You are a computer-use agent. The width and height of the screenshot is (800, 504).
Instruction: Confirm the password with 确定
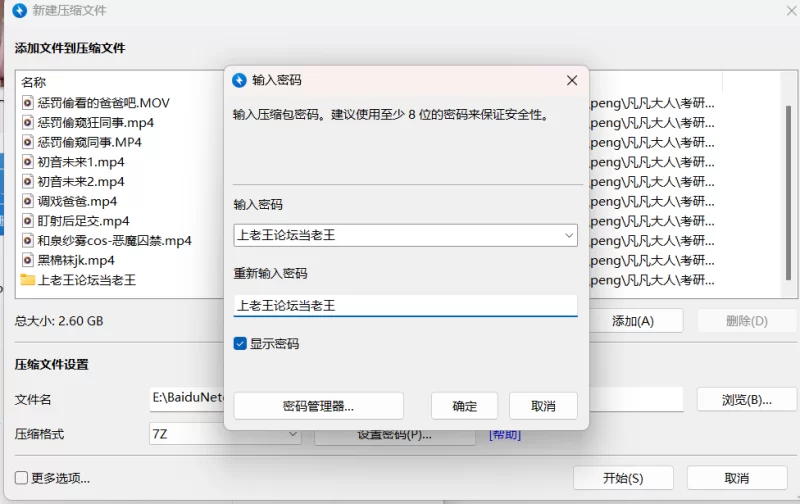(x=464, y=406)
